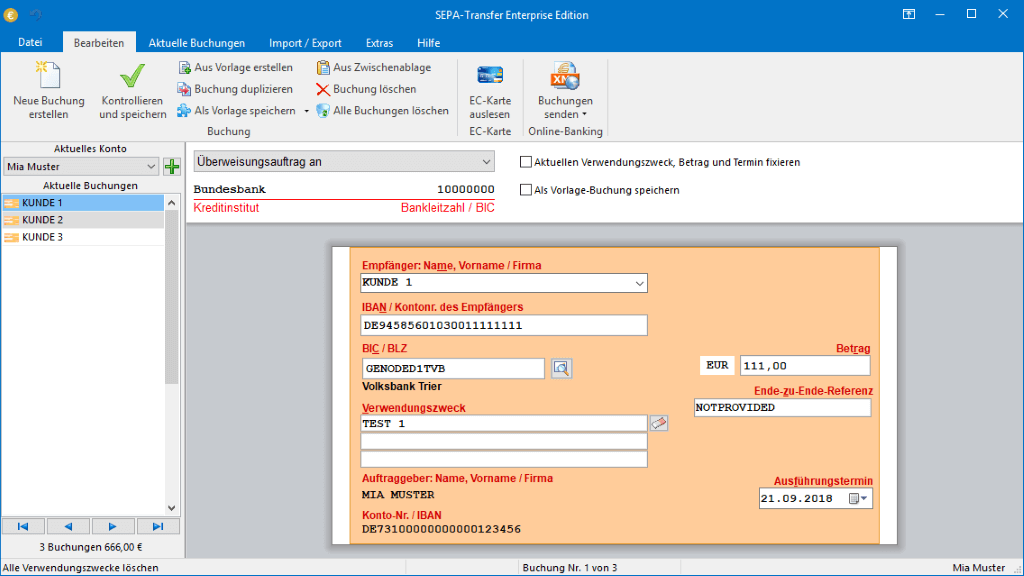Check Als Vorlage-Buchung speichern
This screenshot has width=1024, height=576.
(526, 190)
